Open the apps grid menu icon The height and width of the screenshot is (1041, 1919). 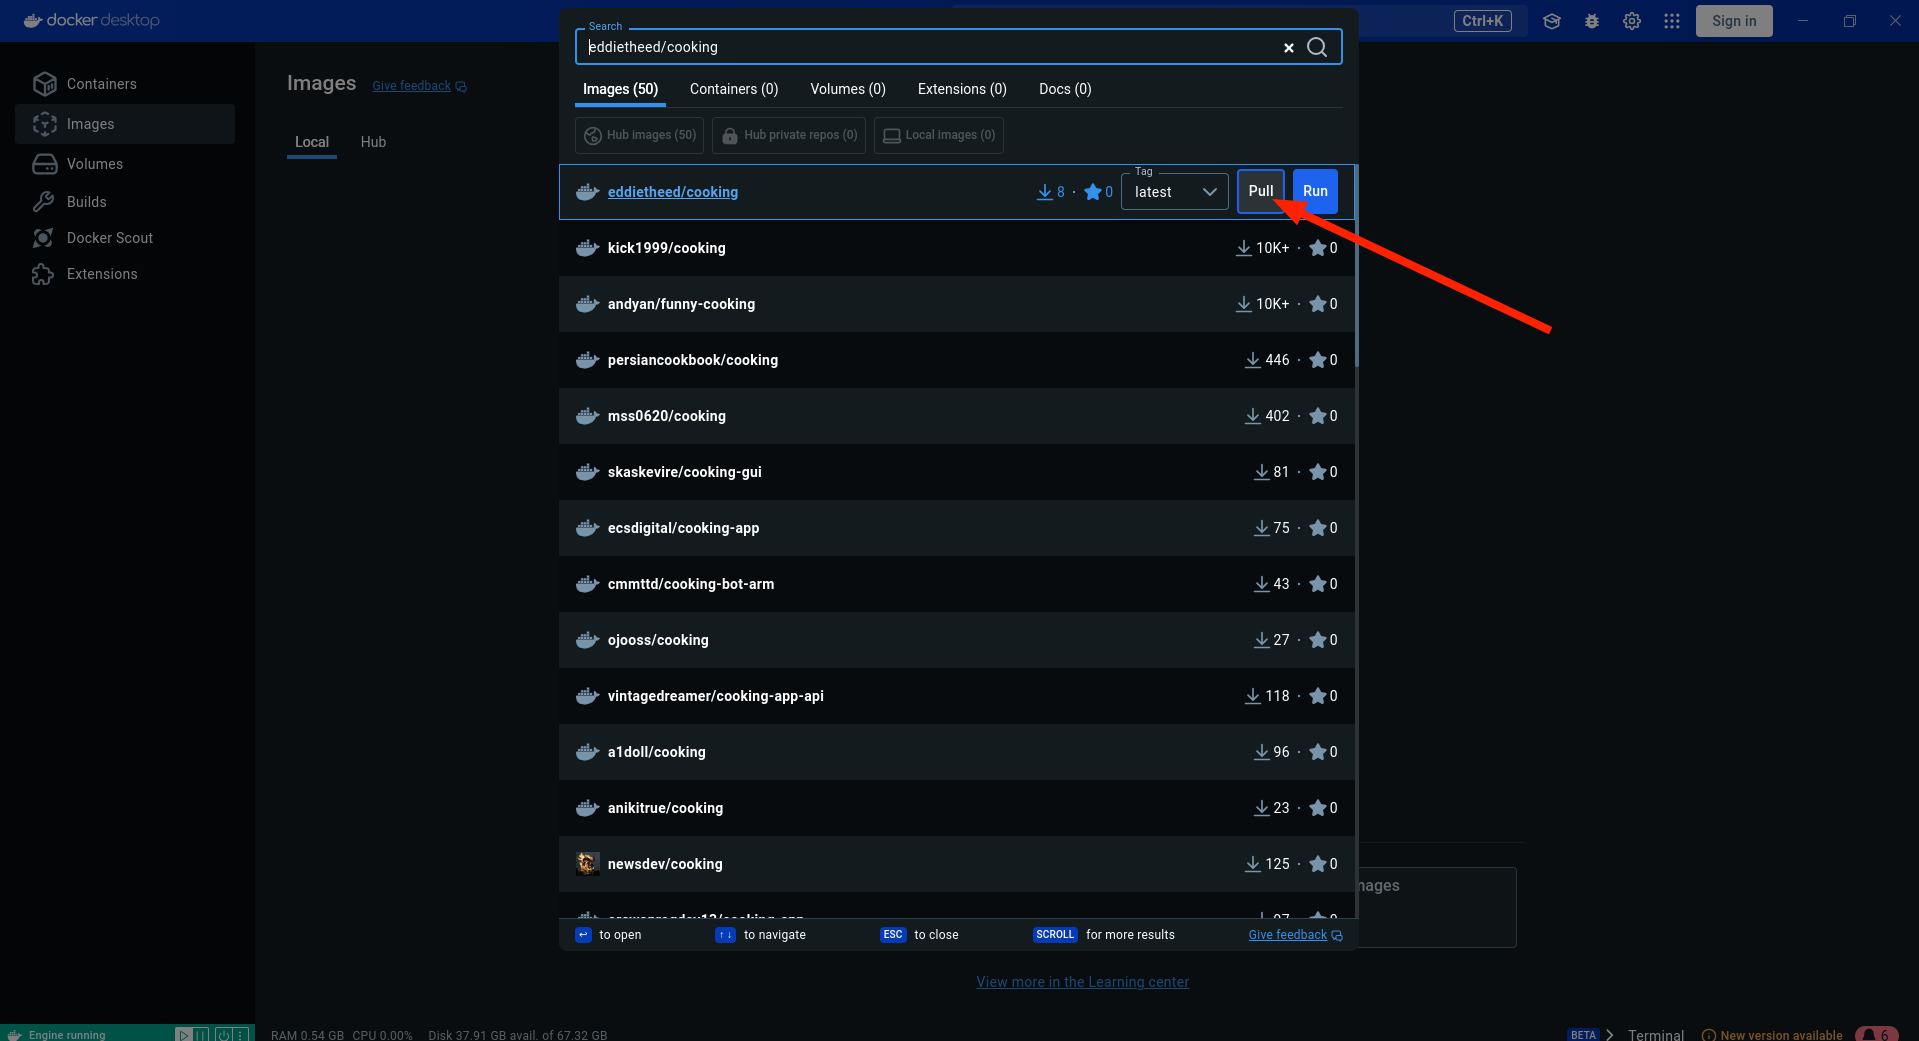click(1672, 21)
